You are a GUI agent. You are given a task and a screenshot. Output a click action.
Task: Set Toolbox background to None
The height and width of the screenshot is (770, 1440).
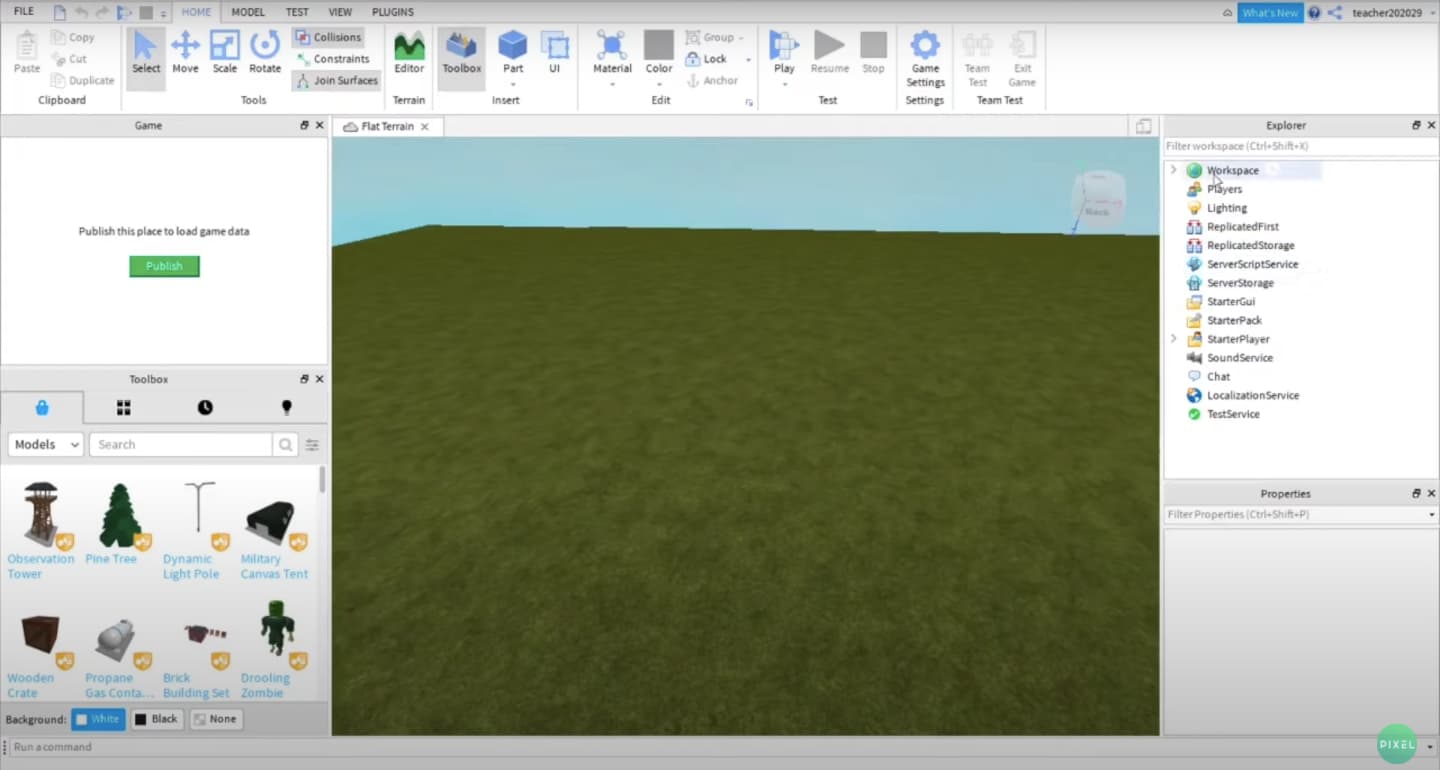pos(216,719)
